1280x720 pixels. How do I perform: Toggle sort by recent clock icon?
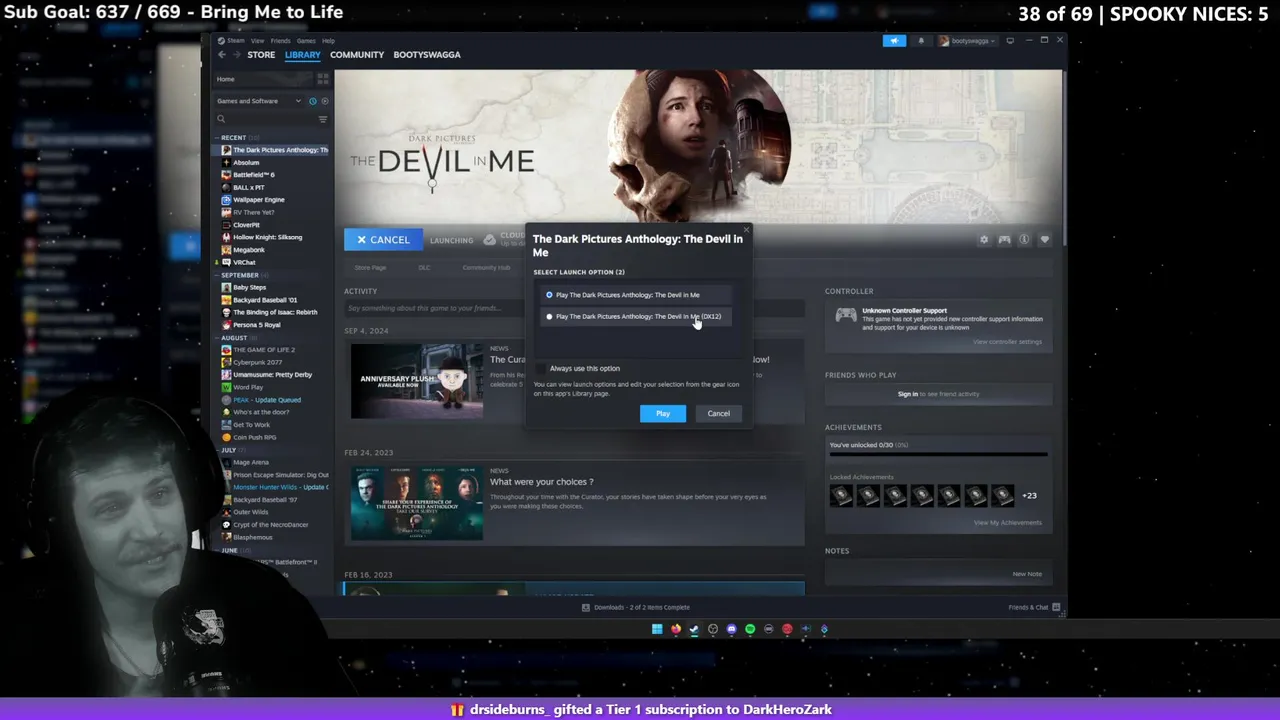point(312,101)
